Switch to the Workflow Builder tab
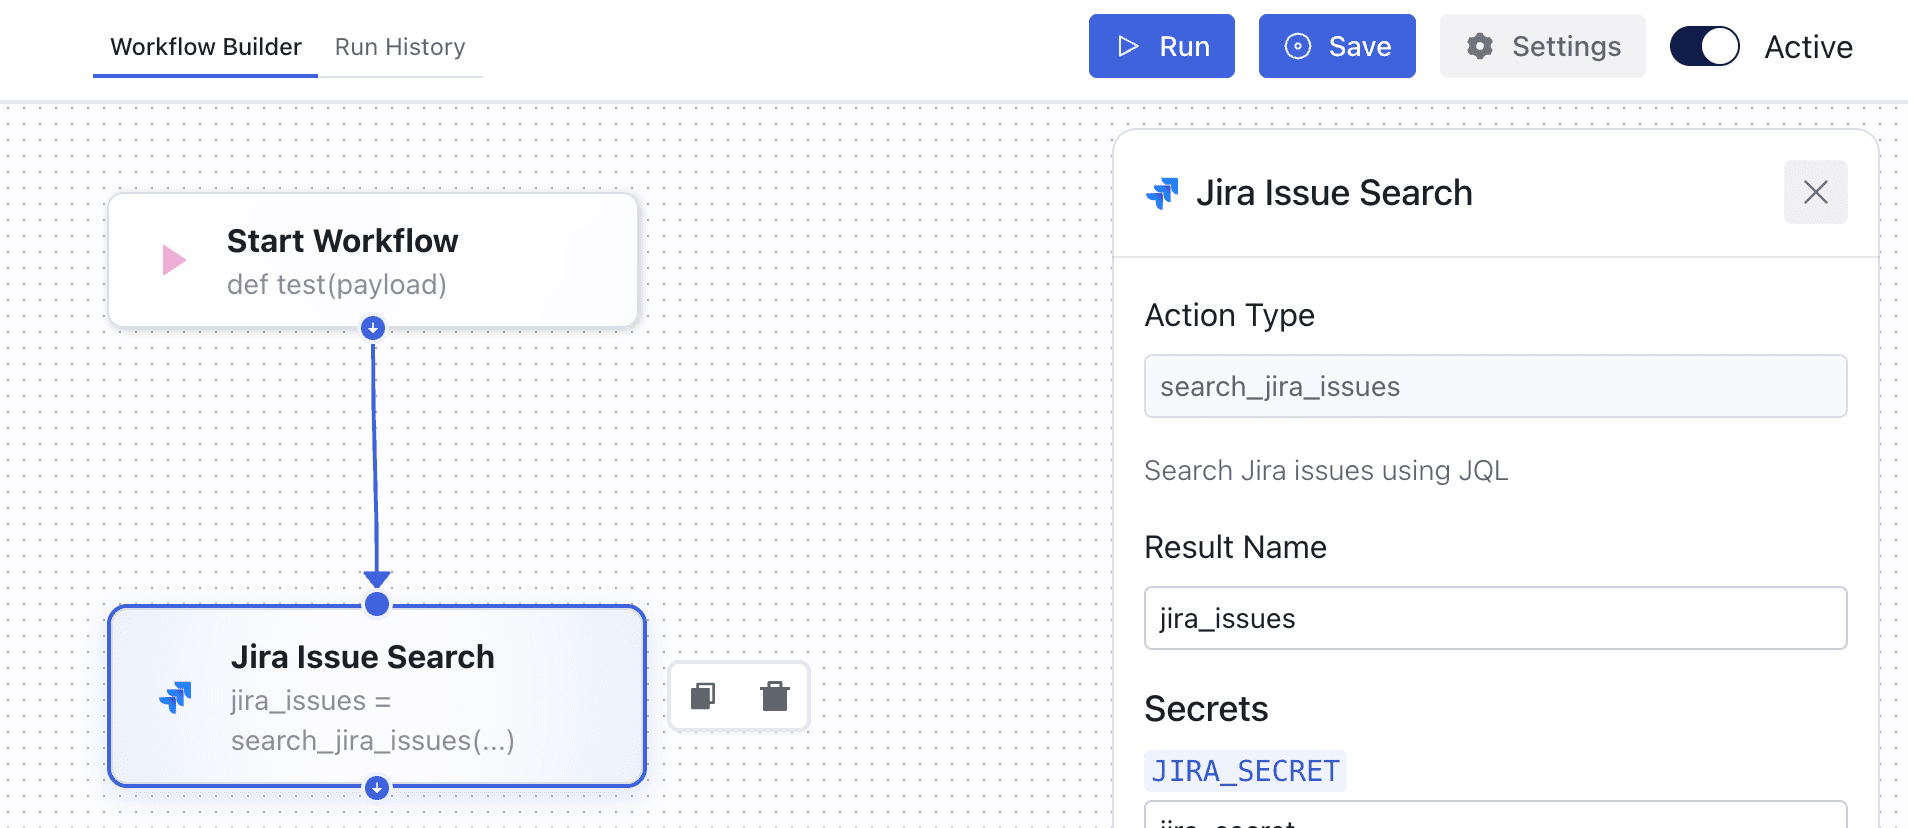The height and width of the screenshot is (828, 1908). 205,47
